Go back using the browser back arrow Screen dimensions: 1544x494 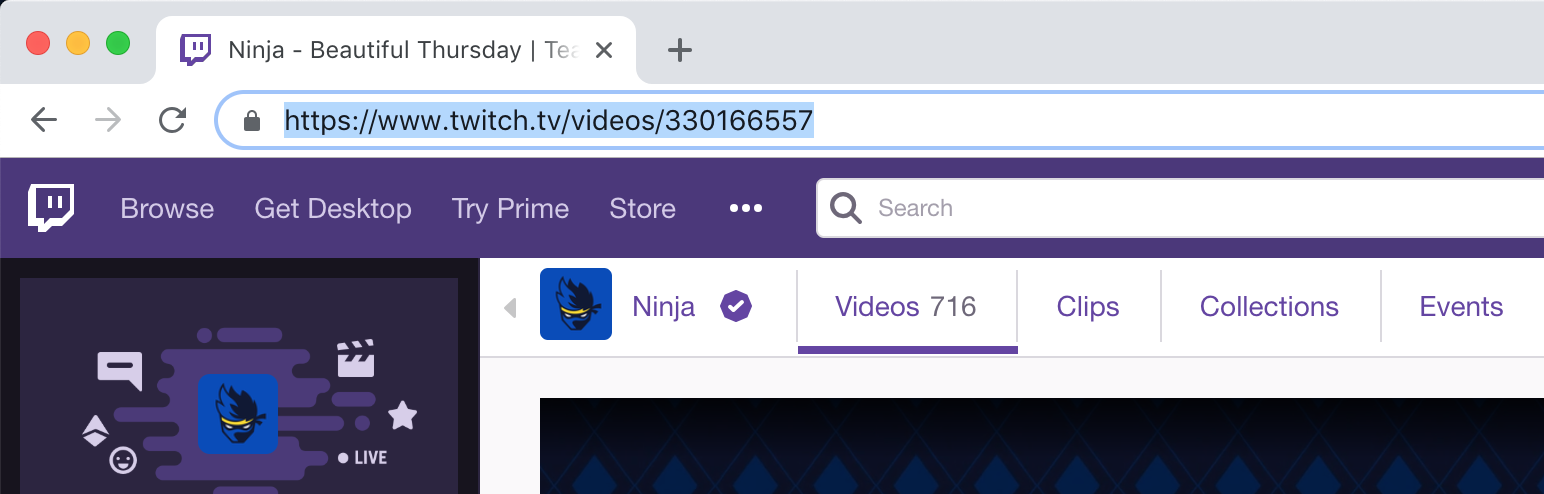point(44,121)
